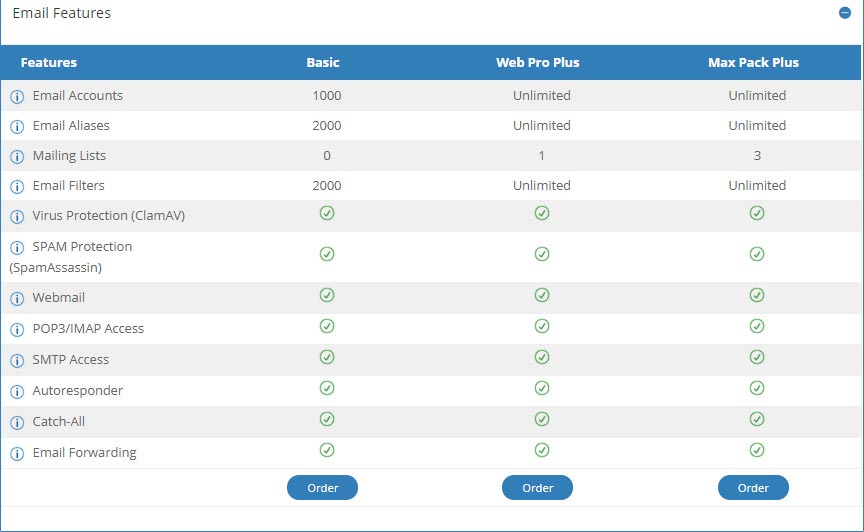The width and height of the screenshot is (864, 532).
Task: Click info icon next to Email Filters
Action: click(17, 187)
